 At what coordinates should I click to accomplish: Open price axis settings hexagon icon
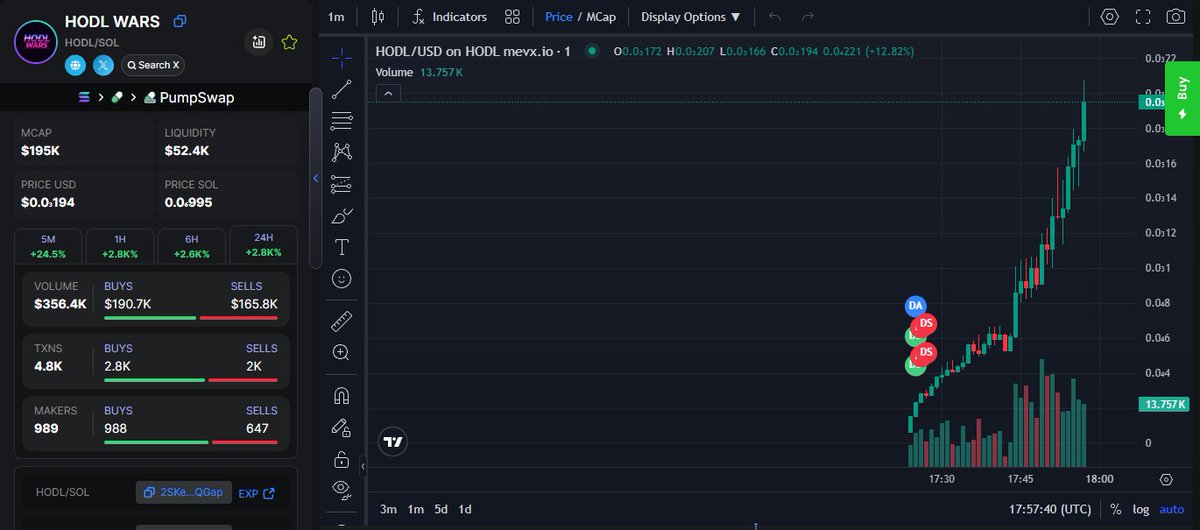coord(1166,479)
